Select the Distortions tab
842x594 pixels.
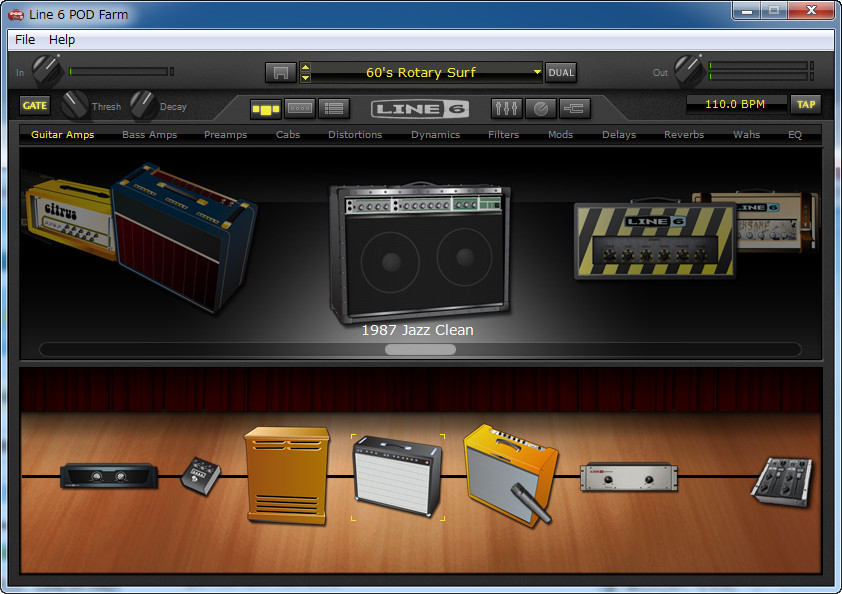[355, 135]
